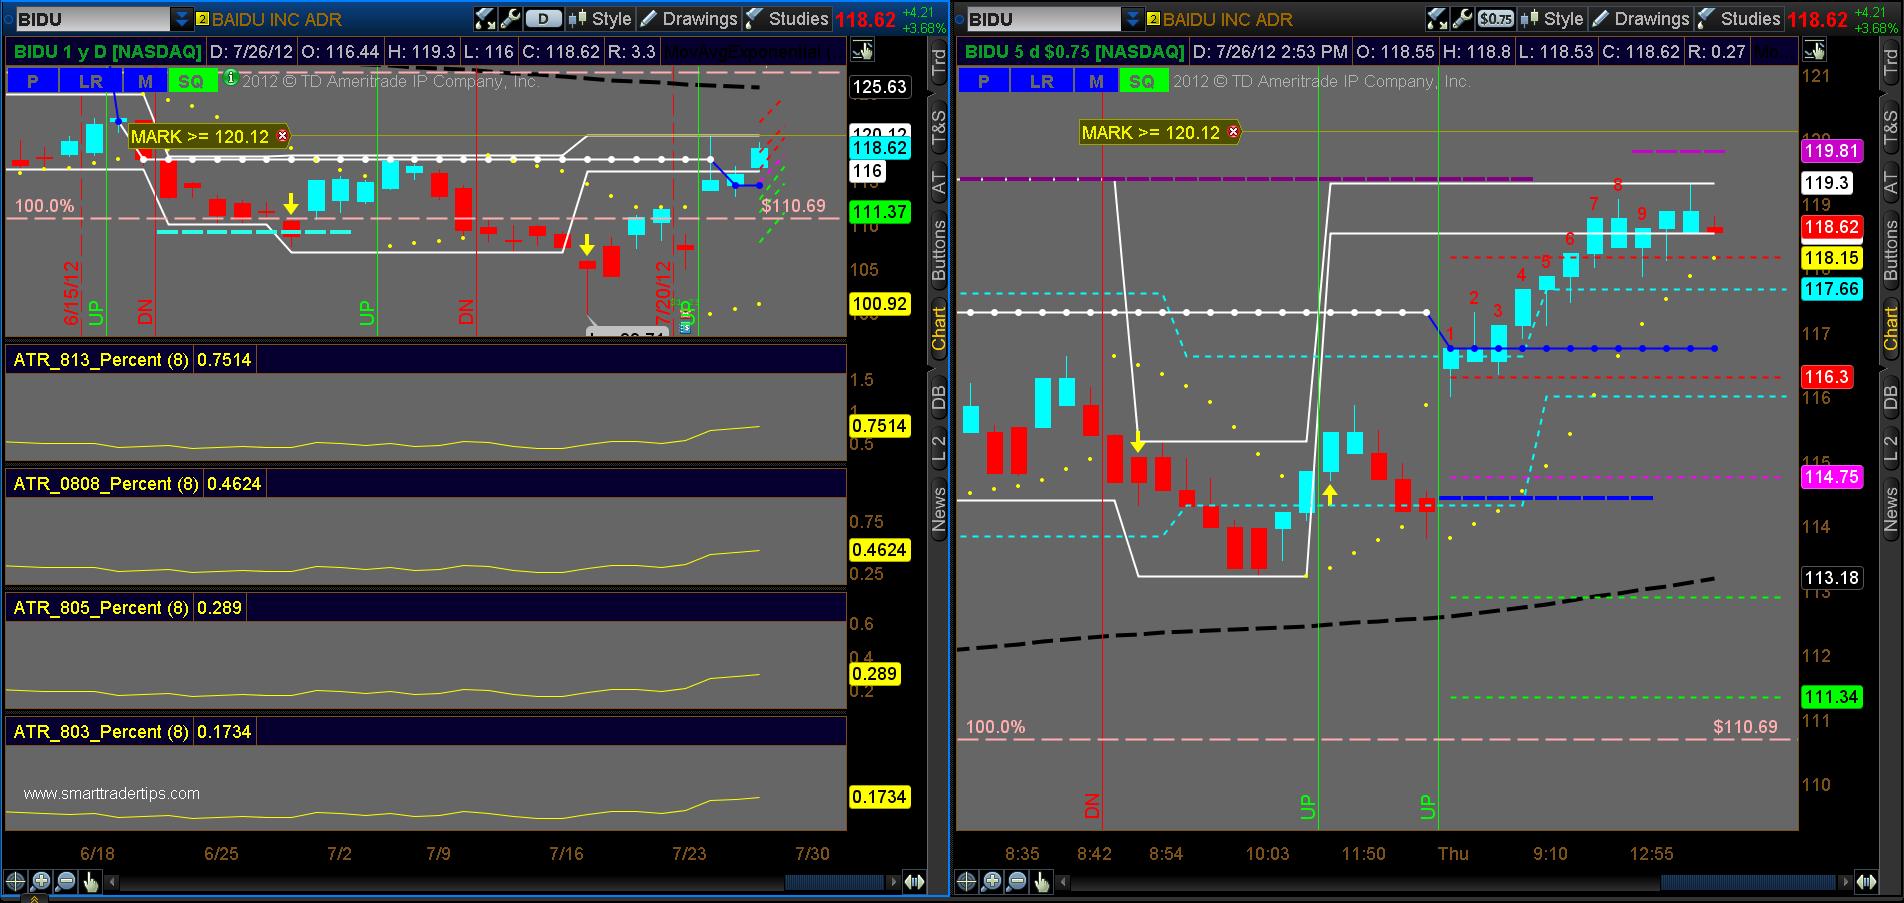Open the Buttons side tab on right chart

click(x=1890, y=250)
